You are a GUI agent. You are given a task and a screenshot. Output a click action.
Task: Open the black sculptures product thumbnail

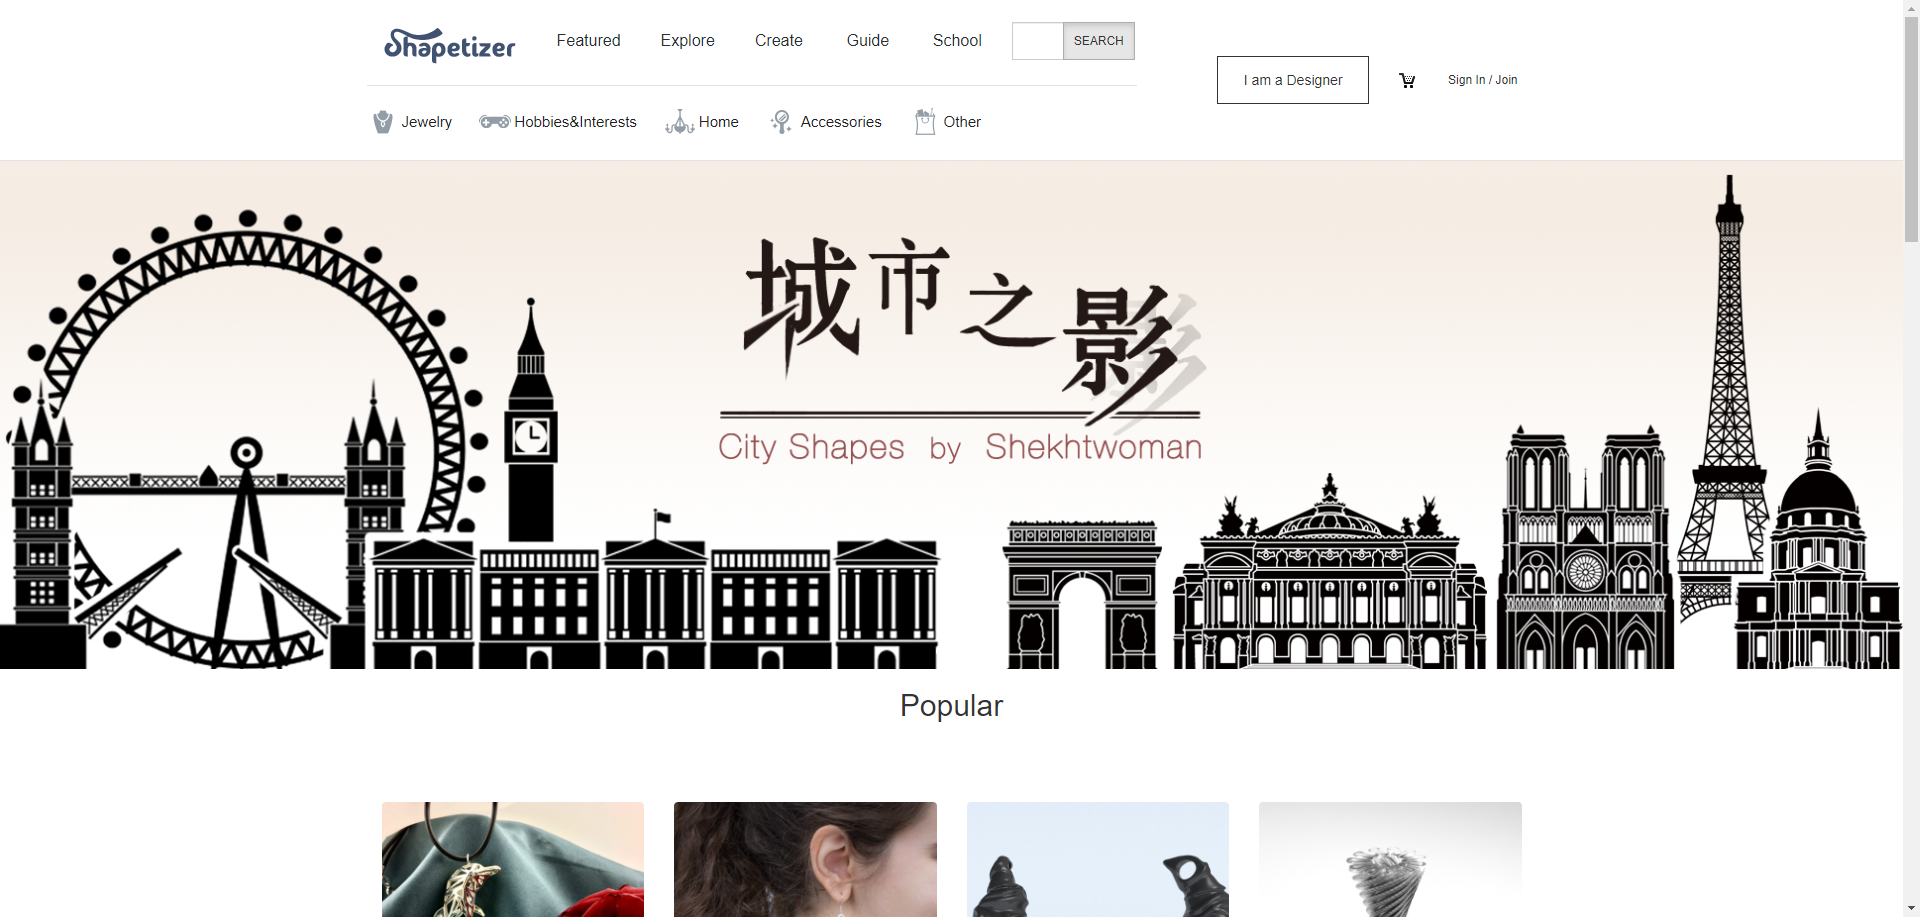(x=1097, y=859)
